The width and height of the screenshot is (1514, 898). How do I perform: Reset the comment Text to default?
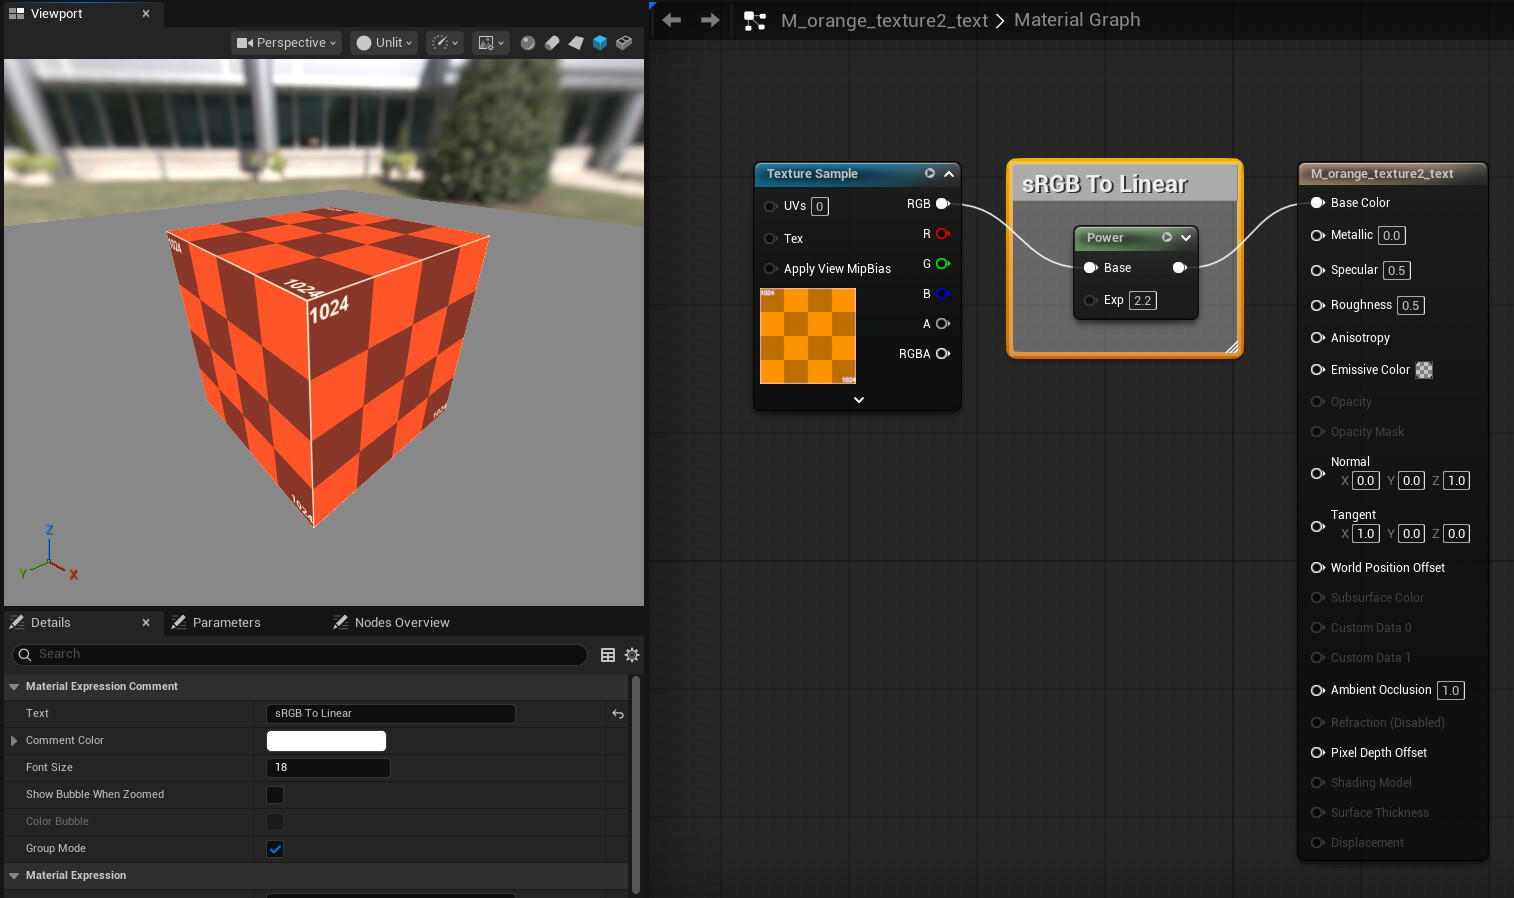[618, 714]
